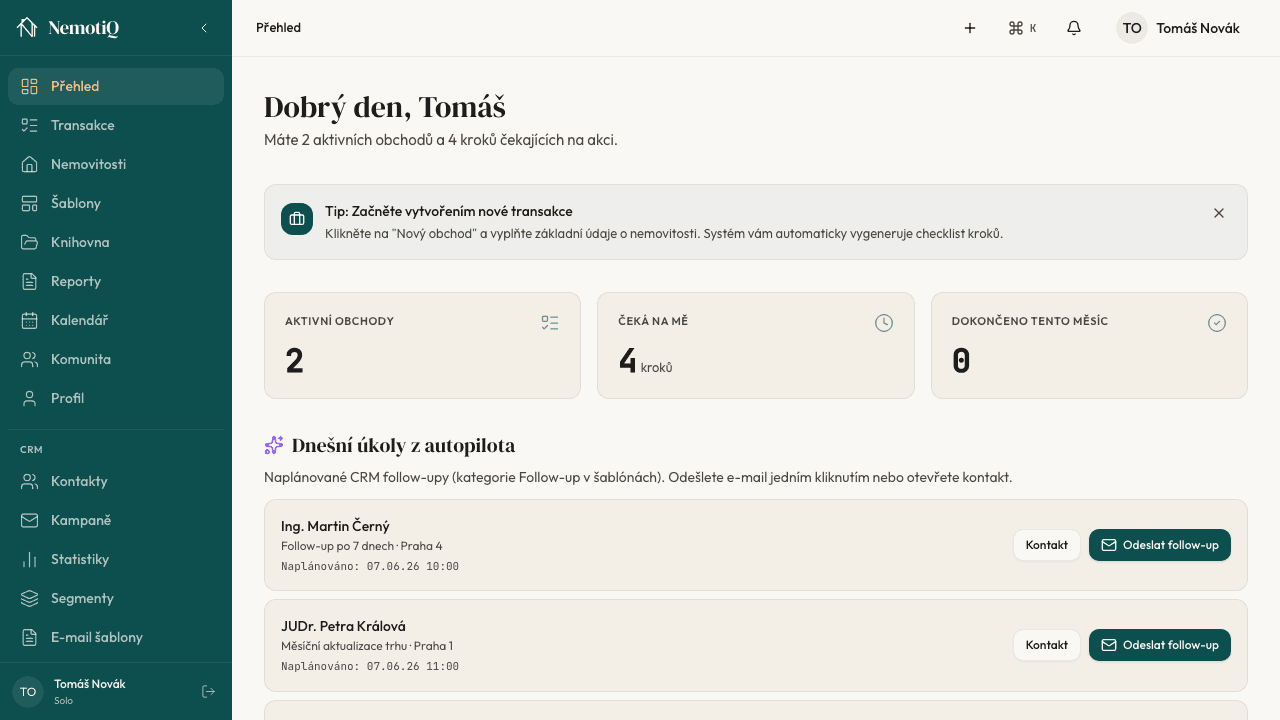Click the briefcase icon in tip banner
This screenshot has width=1280, height=720.
point(297,219)
